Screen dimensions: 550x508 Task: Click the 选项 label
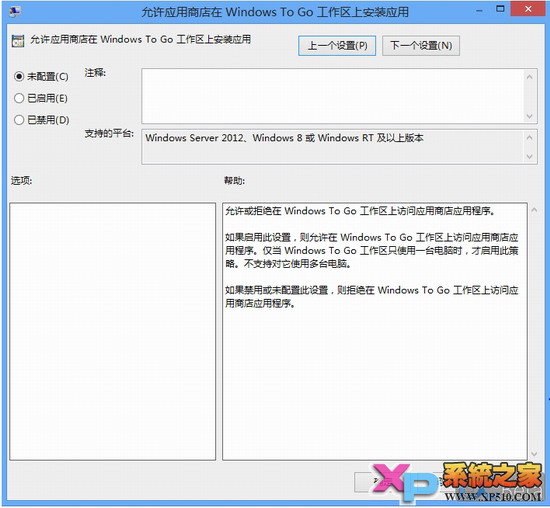tap(21, 181)
